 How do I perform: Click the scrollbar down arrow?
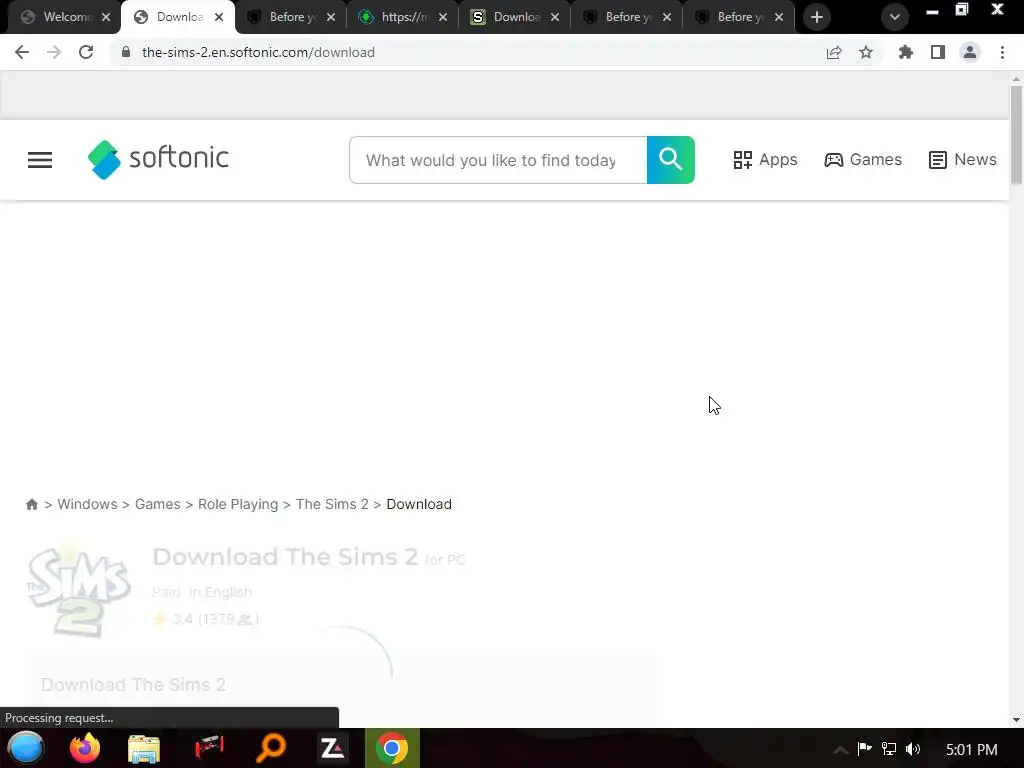pyautogui.click(x=1016, y=720)
